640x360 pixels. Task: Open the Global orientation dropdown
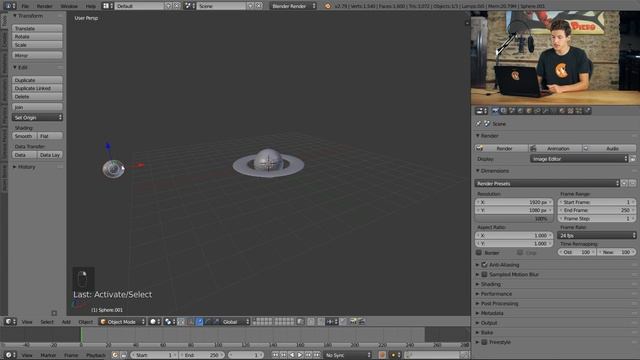pos(236,322)
